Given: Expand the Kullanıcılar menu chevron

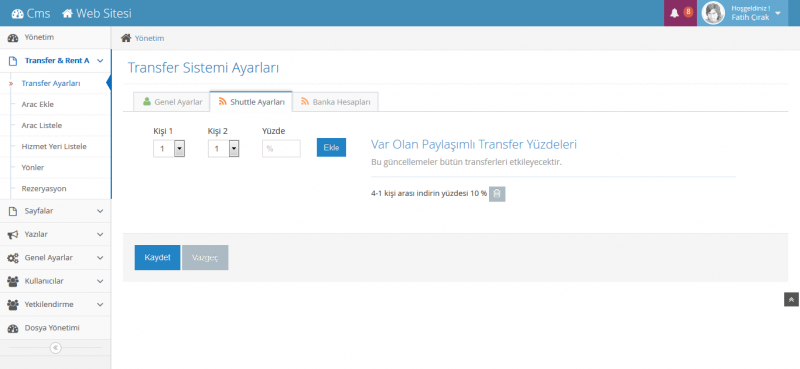Looking at the screenshot, I should [x=100, y=281].
